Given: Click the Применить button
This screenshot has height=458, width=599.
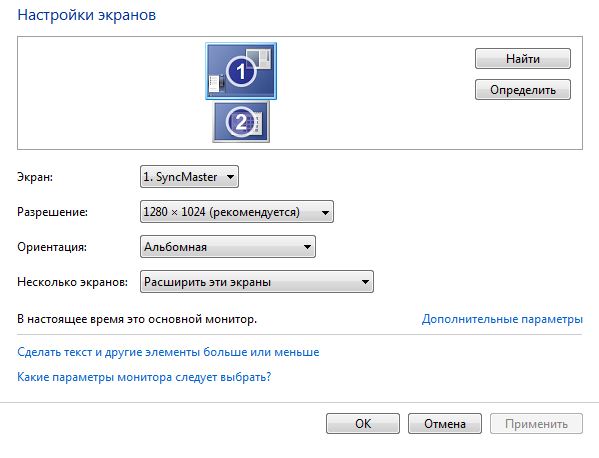Looking at the screenshot, I should 536,424.
